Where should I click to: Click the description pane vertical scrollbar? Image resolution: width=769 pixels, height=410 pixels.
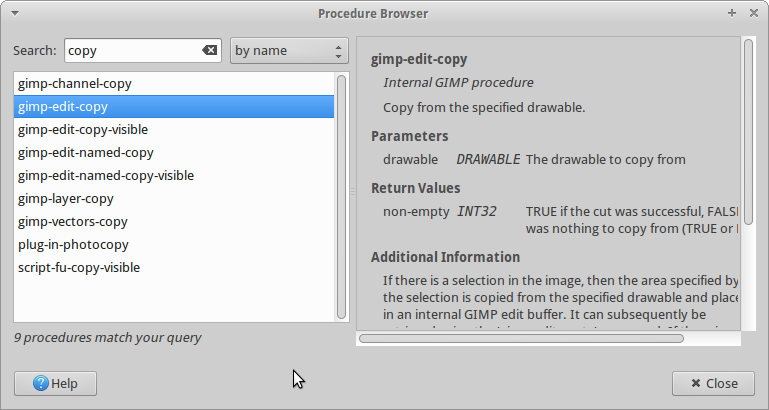[748, 132]
